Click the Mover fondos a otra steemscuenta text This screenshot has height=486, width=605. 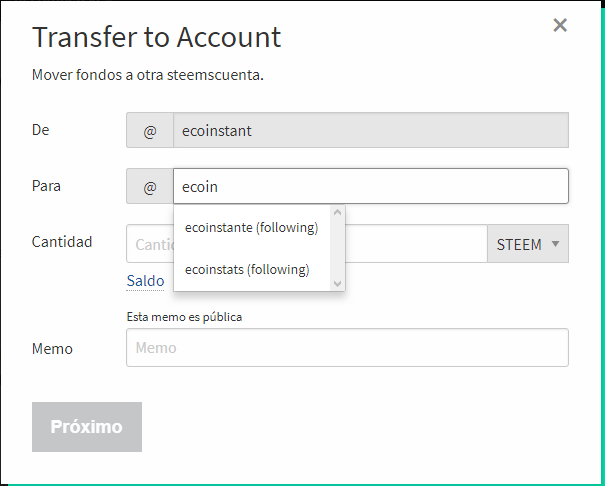(147, 75)
